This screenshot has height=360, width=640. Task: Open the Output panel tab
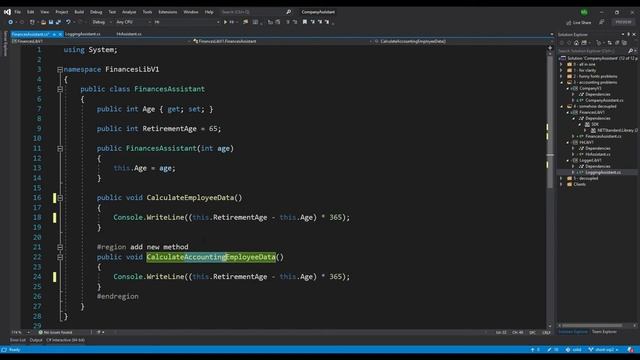click(36, 340)
